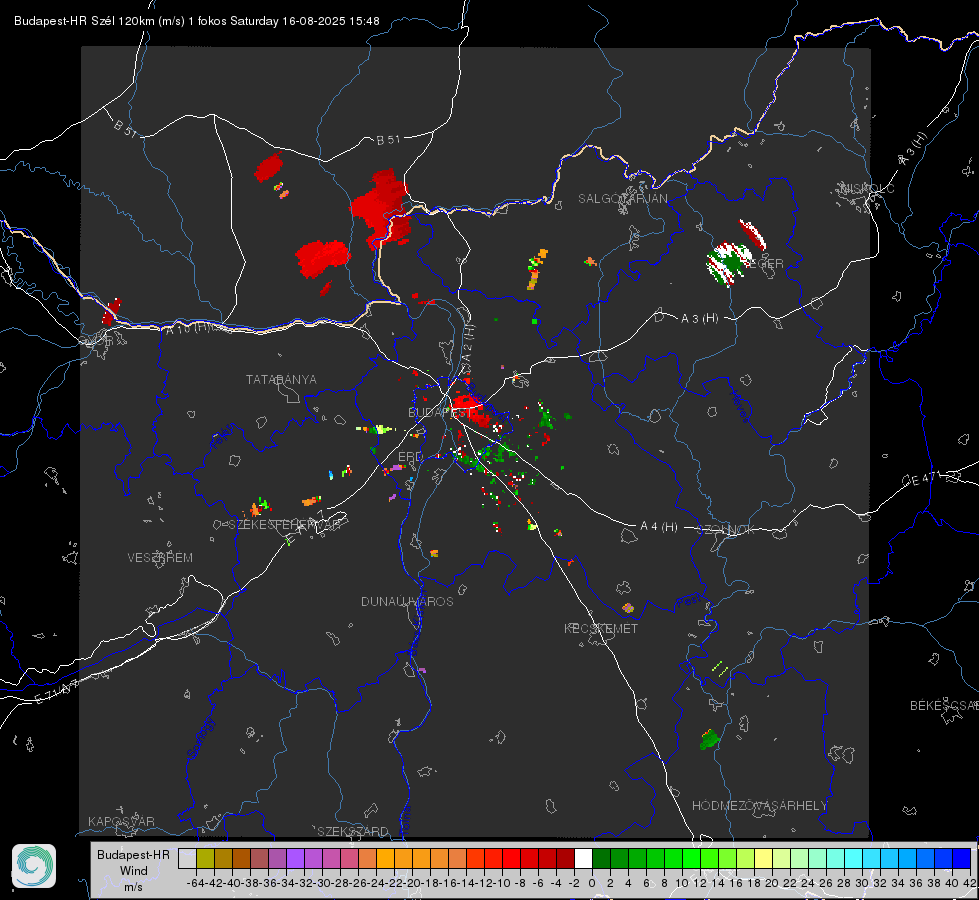This screenshot has width=979, height=900.
Task: Click the A 2 (H) road label near Budapest
Action: [468, 342]
